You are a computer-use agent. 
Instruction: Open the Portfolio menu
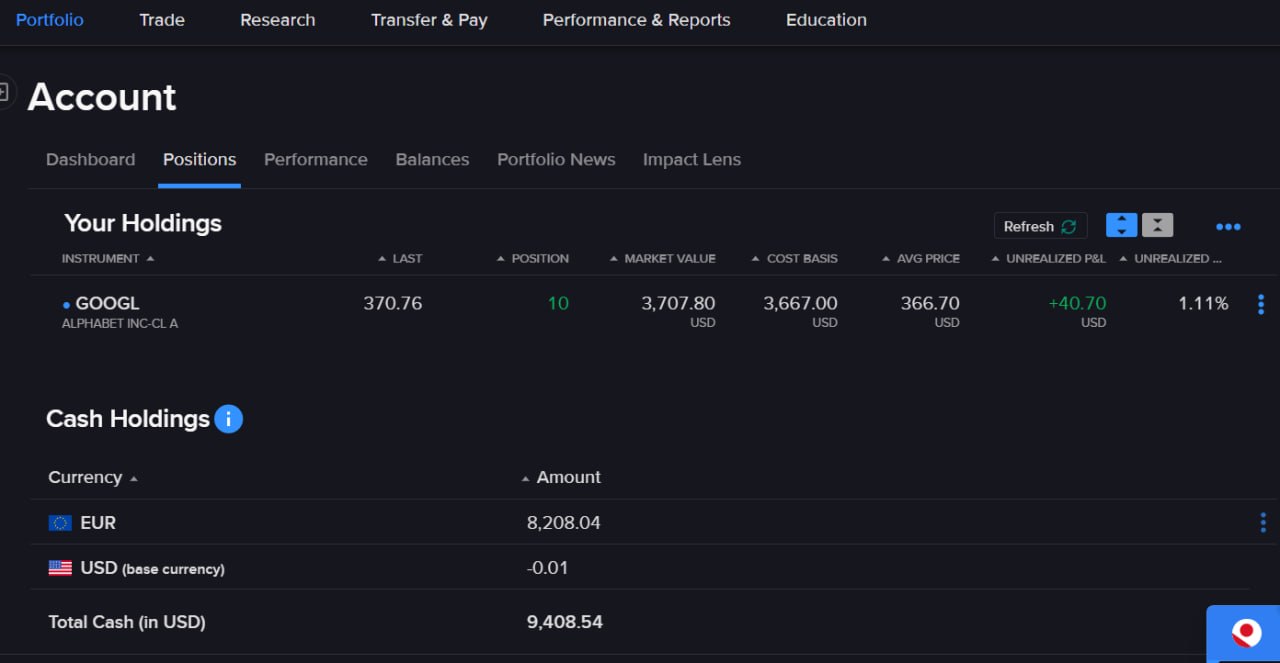pos(50,20)
